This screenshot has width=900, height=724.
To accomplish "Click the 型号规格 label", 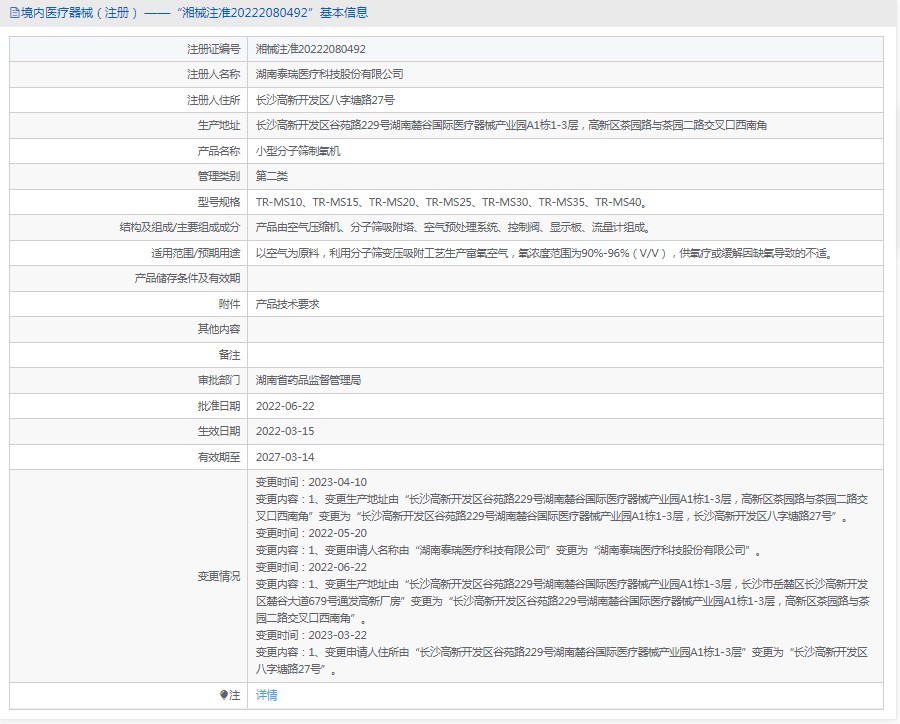I will 219,202.
